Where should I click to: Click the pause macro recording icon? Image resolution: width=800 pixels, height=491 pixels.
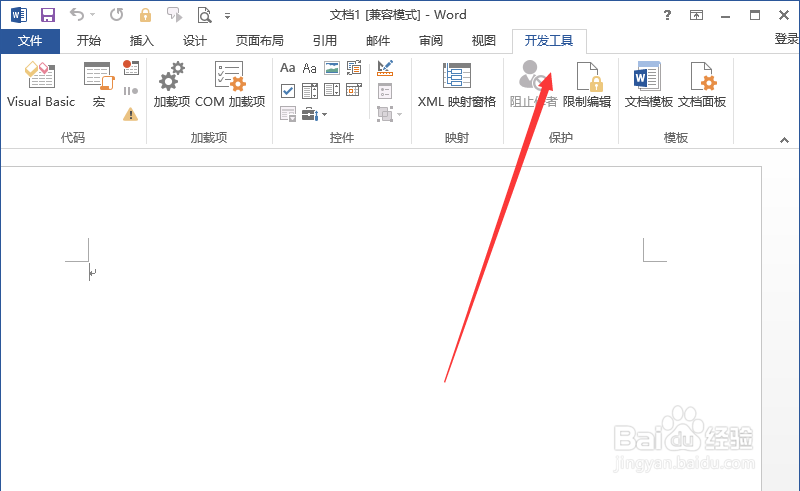coord(131,91)
